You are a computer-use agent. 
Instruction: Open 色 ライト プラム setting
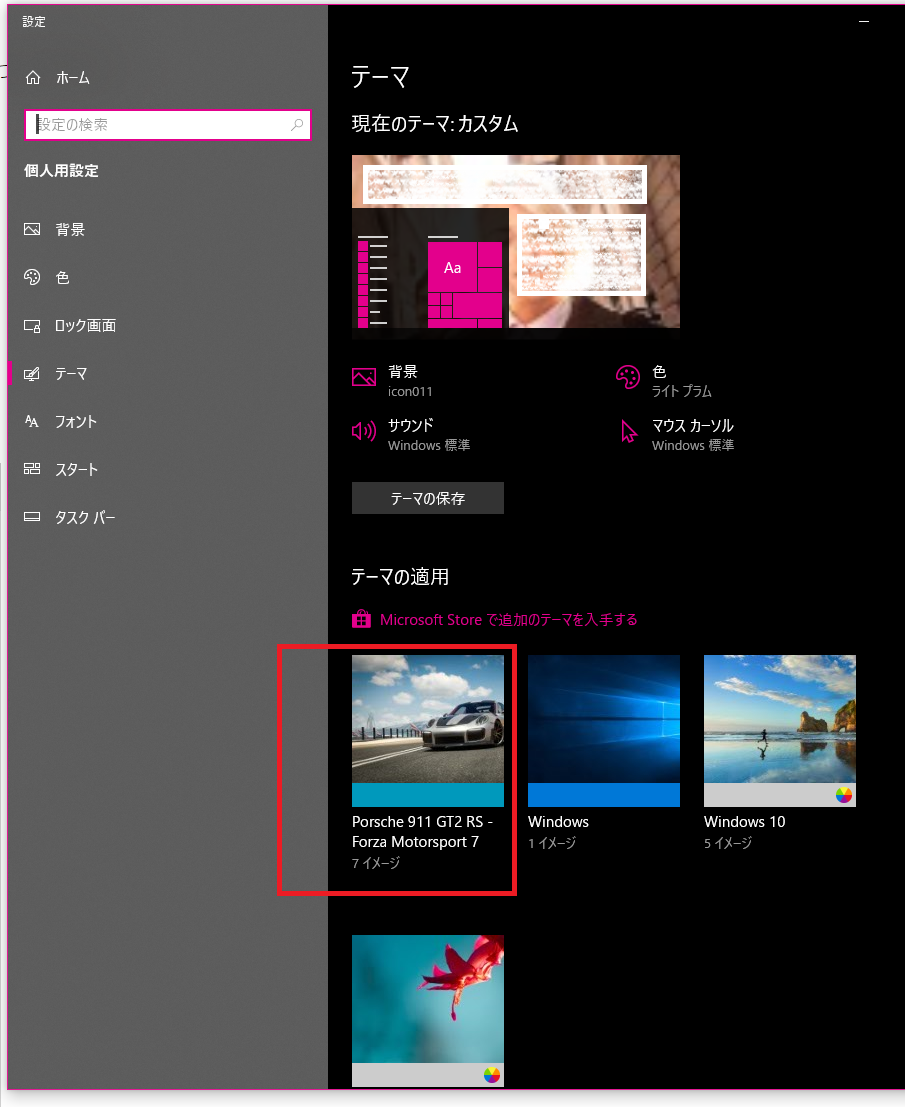[664, 381]
